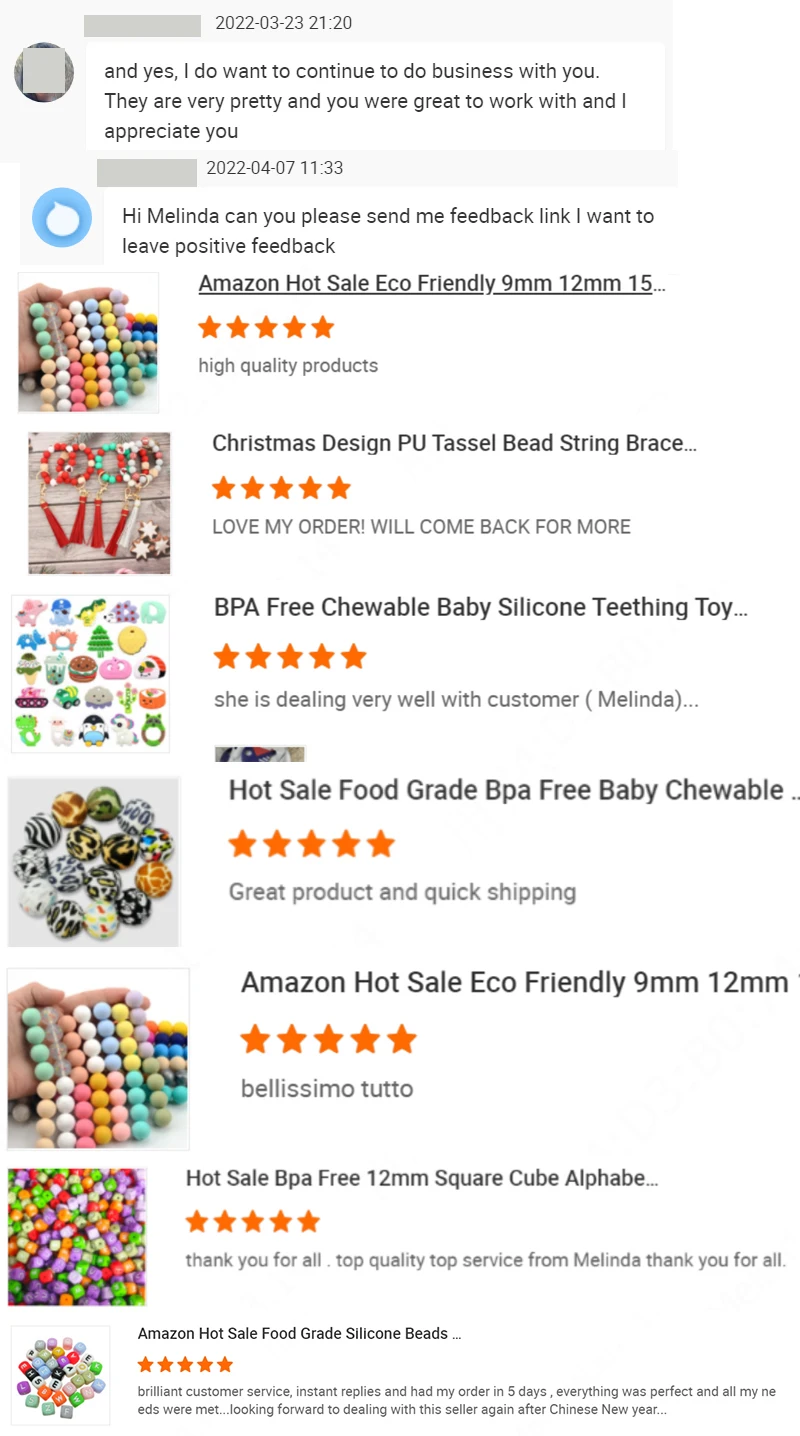Click the message requesting feedback link
The width and height of the screenshot is (800, 1436).
[388, 230]
